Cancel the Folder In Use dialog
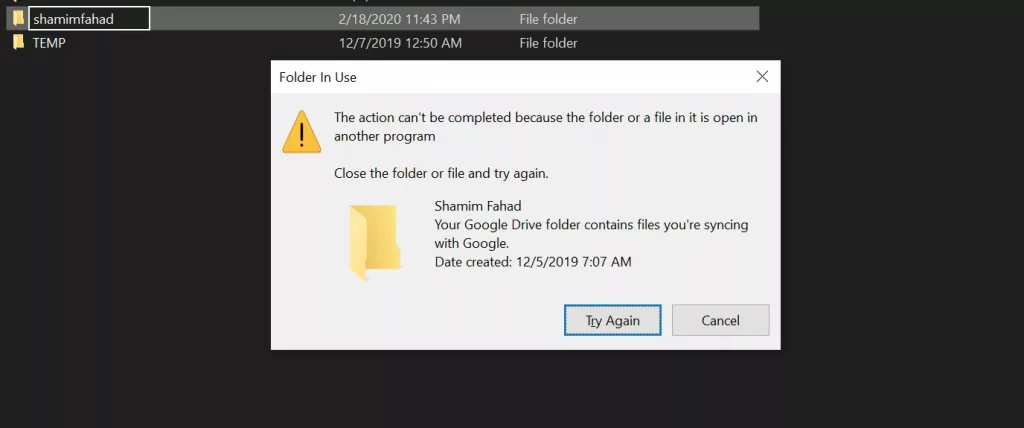The height and width of the screenshot is (428, 1024). pyautogui.click(x=720, y=320)
